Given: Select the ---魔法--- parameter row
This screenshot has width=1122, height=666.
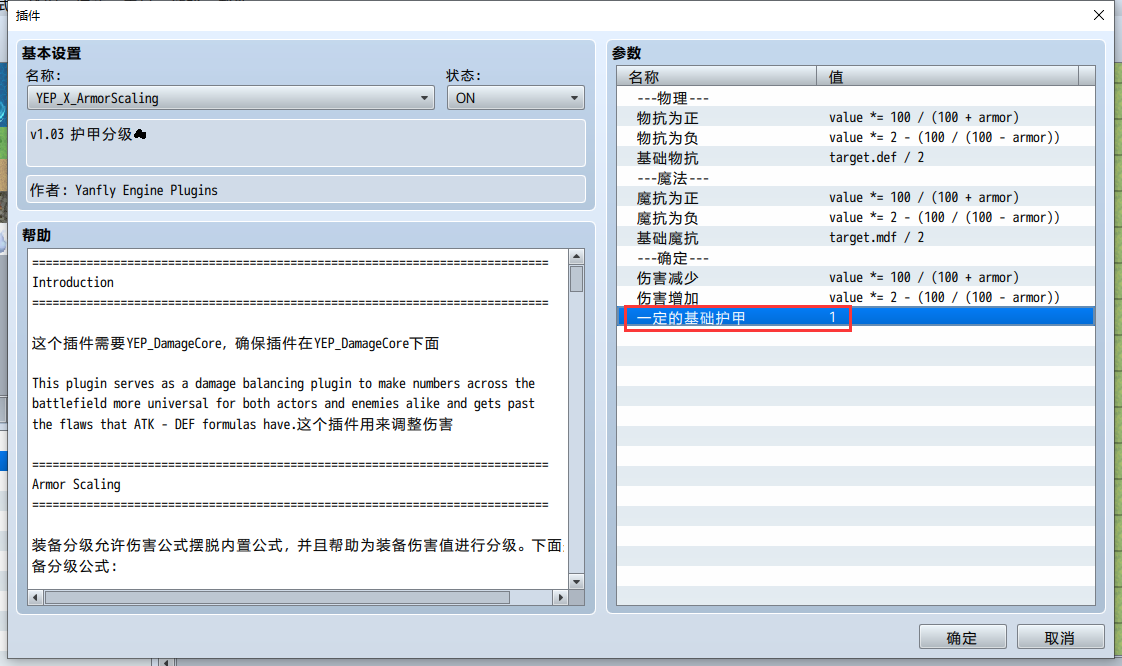Looking at the screenshot, I should click(x=856, y=177).
